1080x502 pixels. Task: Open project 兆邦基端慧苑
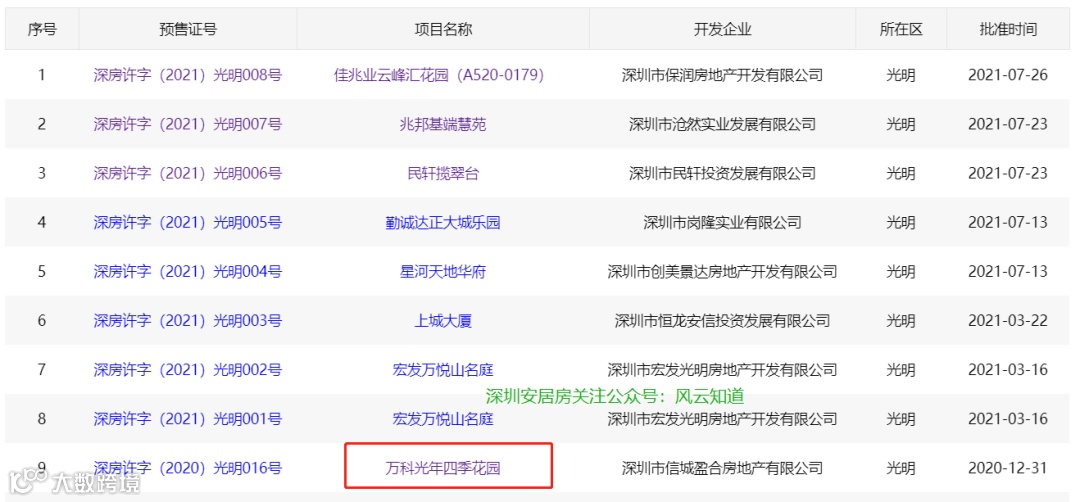click(x=443, y=124)
